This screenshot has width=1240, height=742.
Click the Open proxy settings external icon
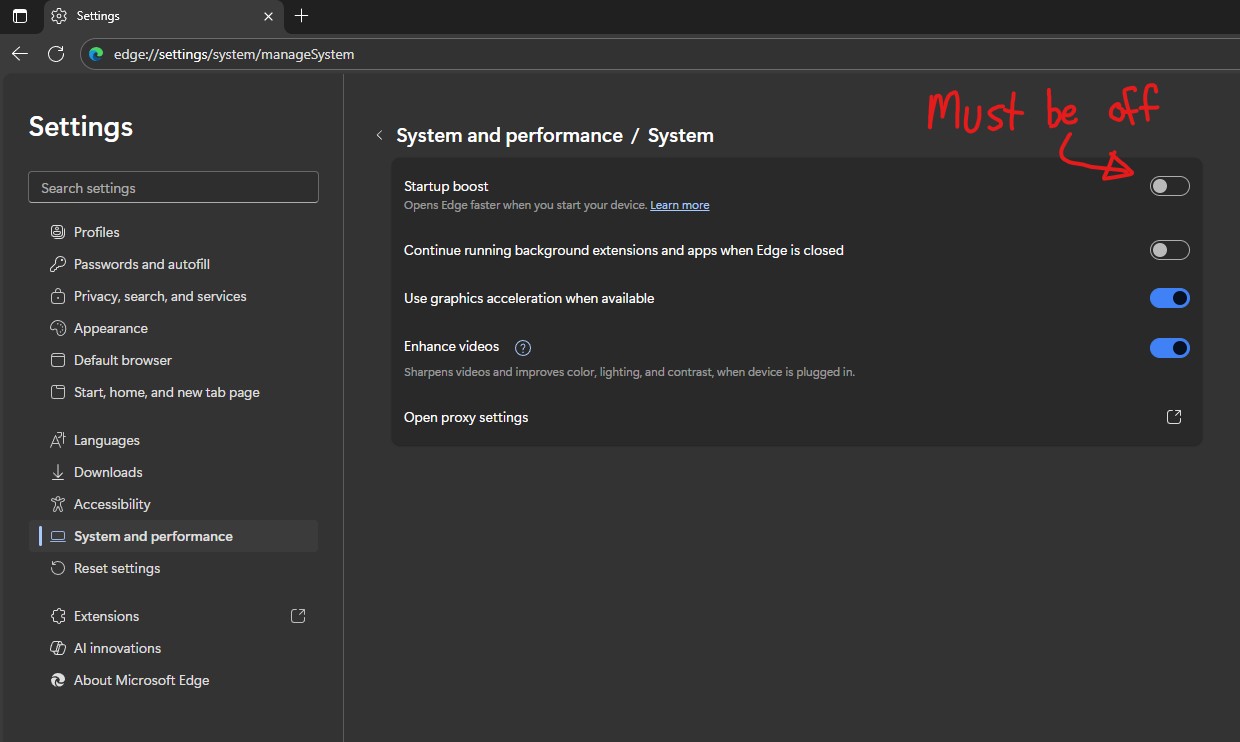point(1174,417)
